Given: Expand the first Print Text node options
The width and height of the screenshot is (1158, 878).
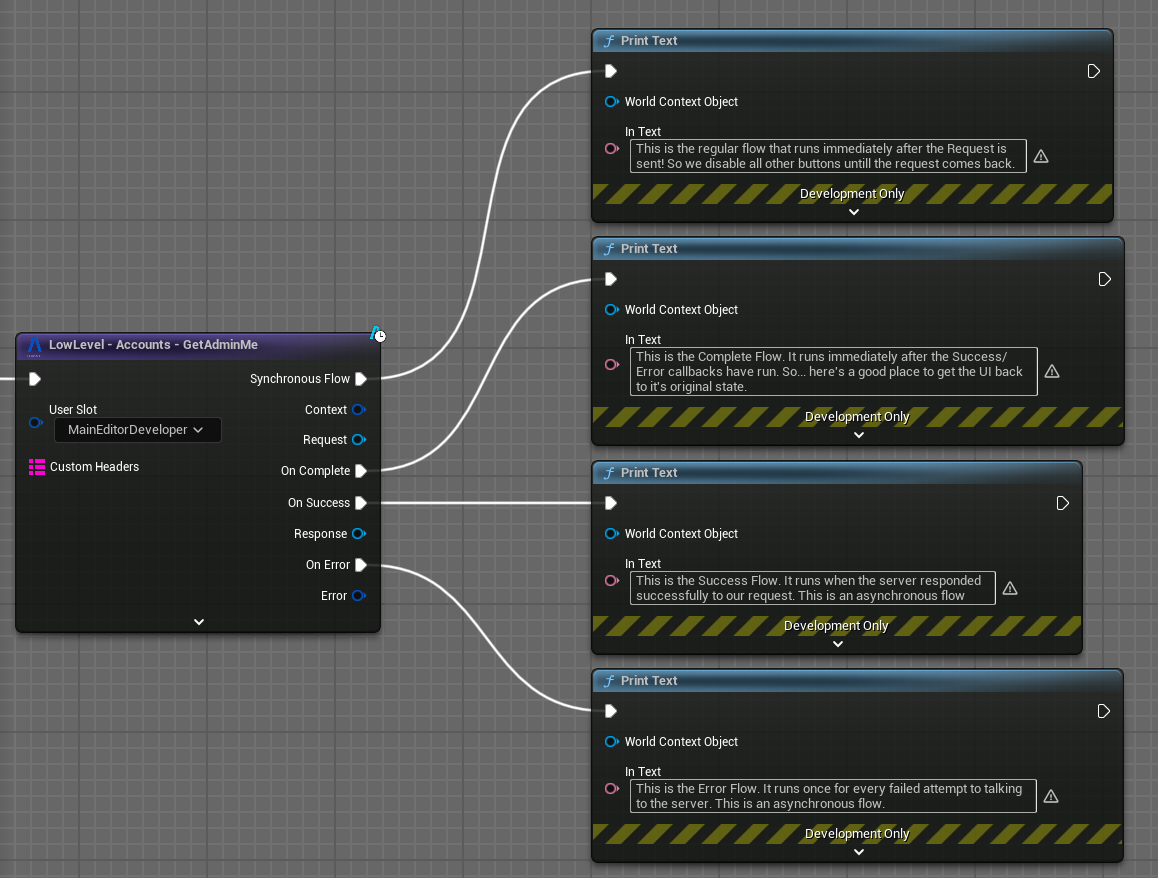Looking at the screenshot, I should pyautogui.click(x=853, y=212).
